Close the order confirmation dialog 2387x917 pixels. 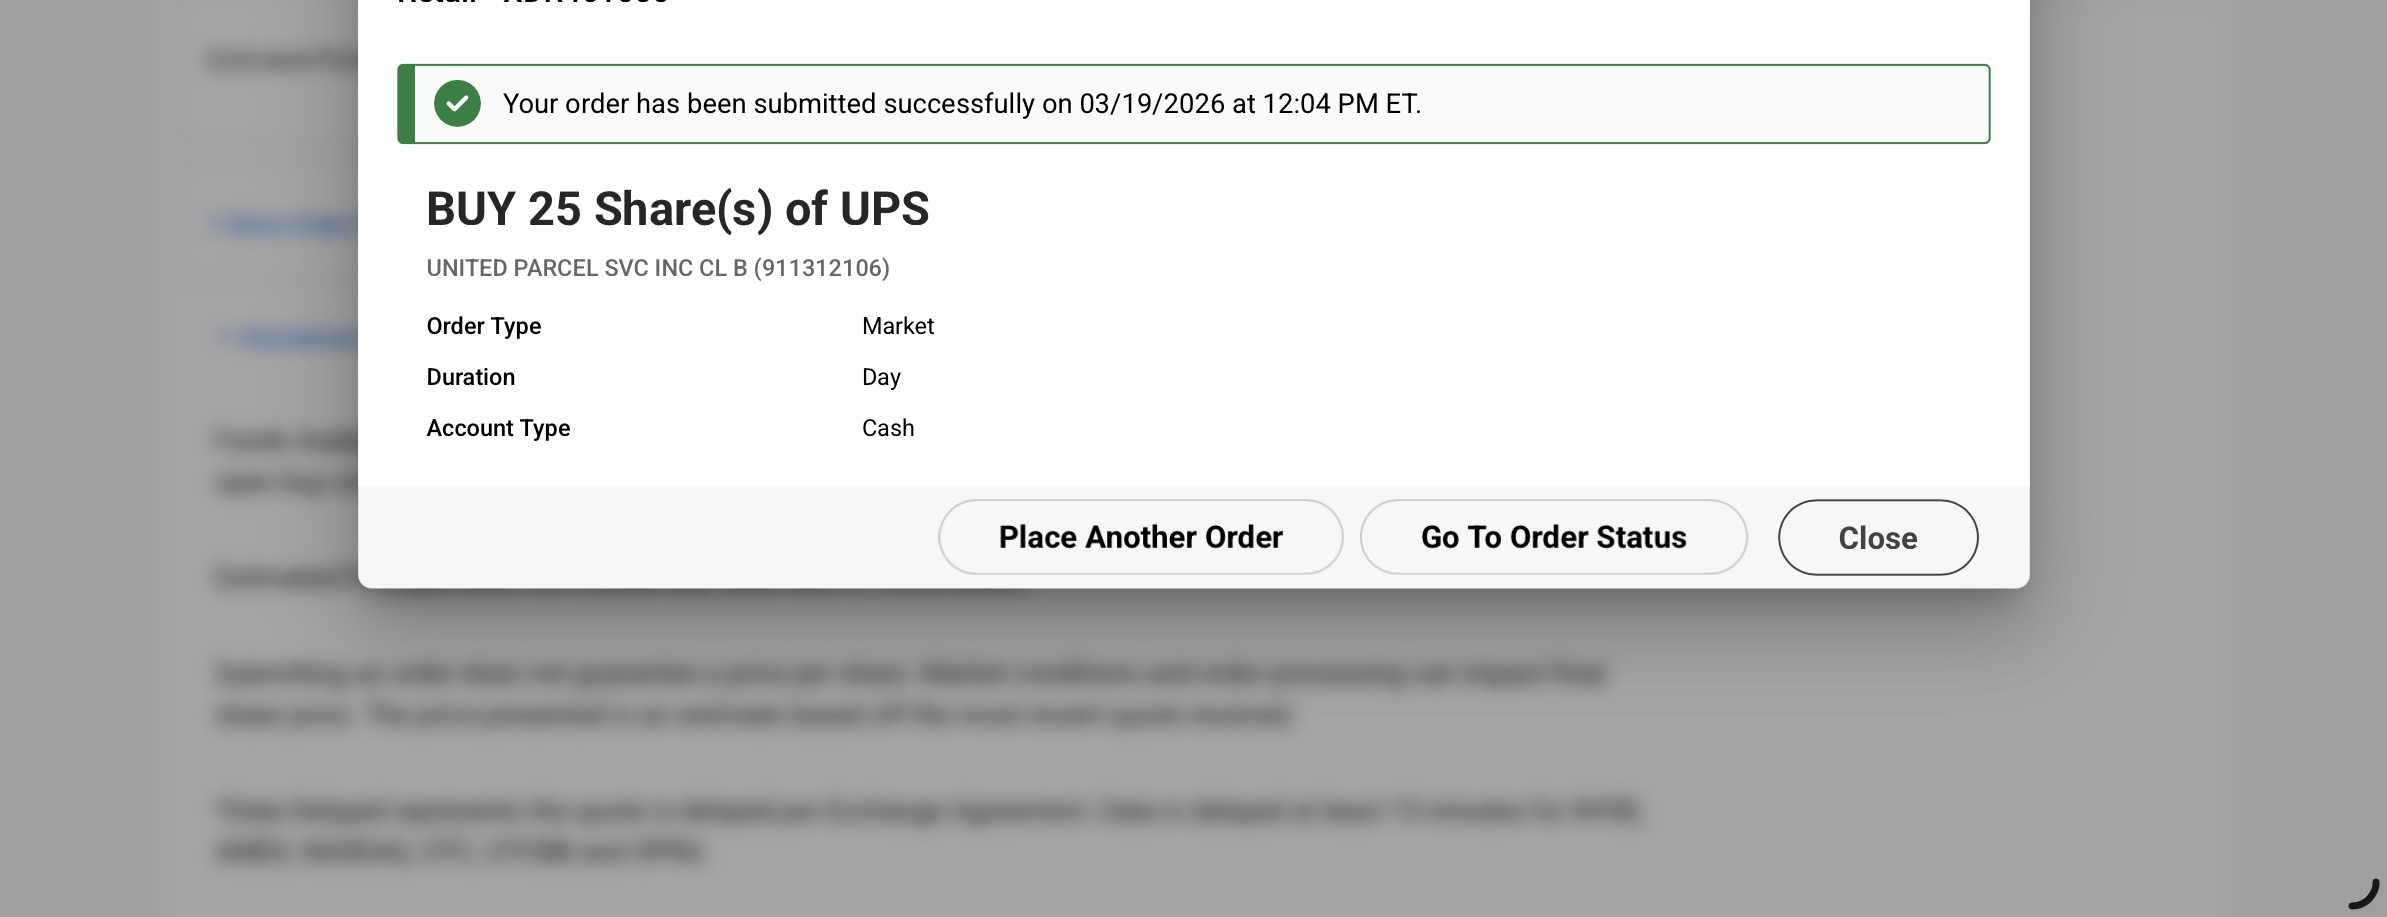1877,538
